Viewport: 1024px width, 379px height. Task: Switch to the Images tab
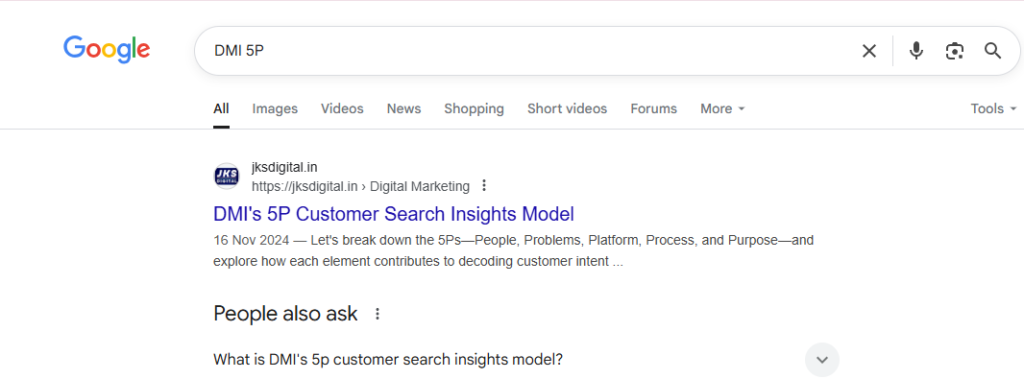(x=275, y=108)
